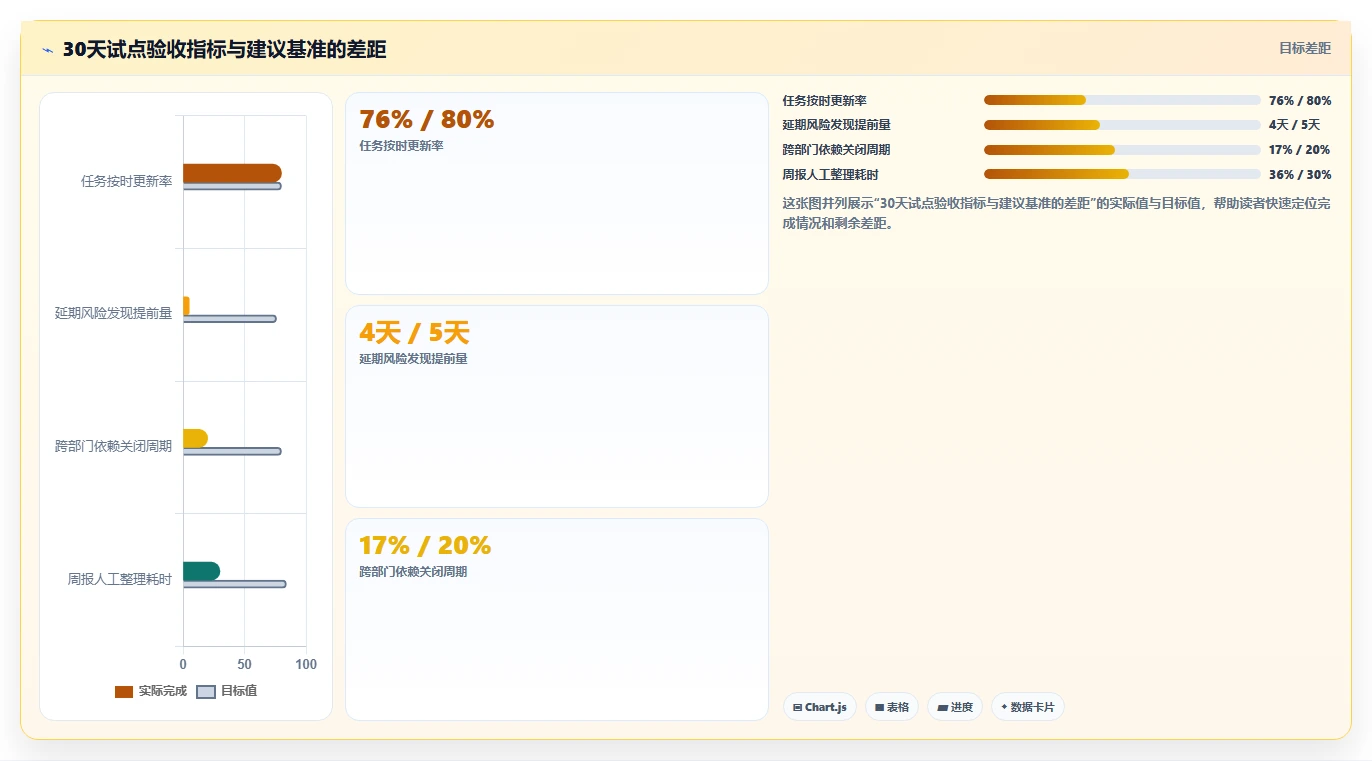1372x761 pixels.
Task: Click the 4天 / 5天 progress row value
Action: (x=1294, y=125)
